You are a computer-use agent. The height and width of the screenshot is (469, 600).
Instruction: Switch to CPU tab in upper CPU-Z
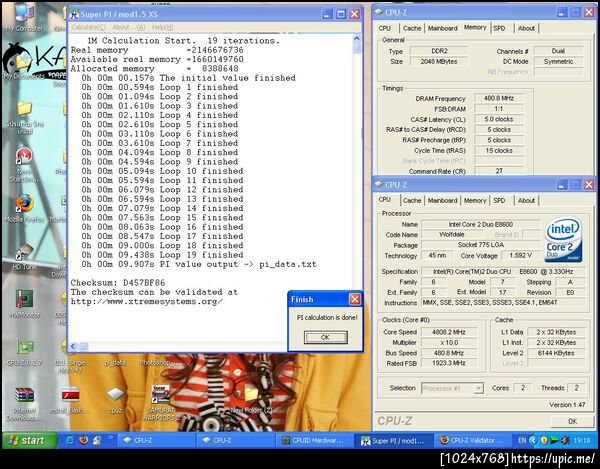coord(385,28)
